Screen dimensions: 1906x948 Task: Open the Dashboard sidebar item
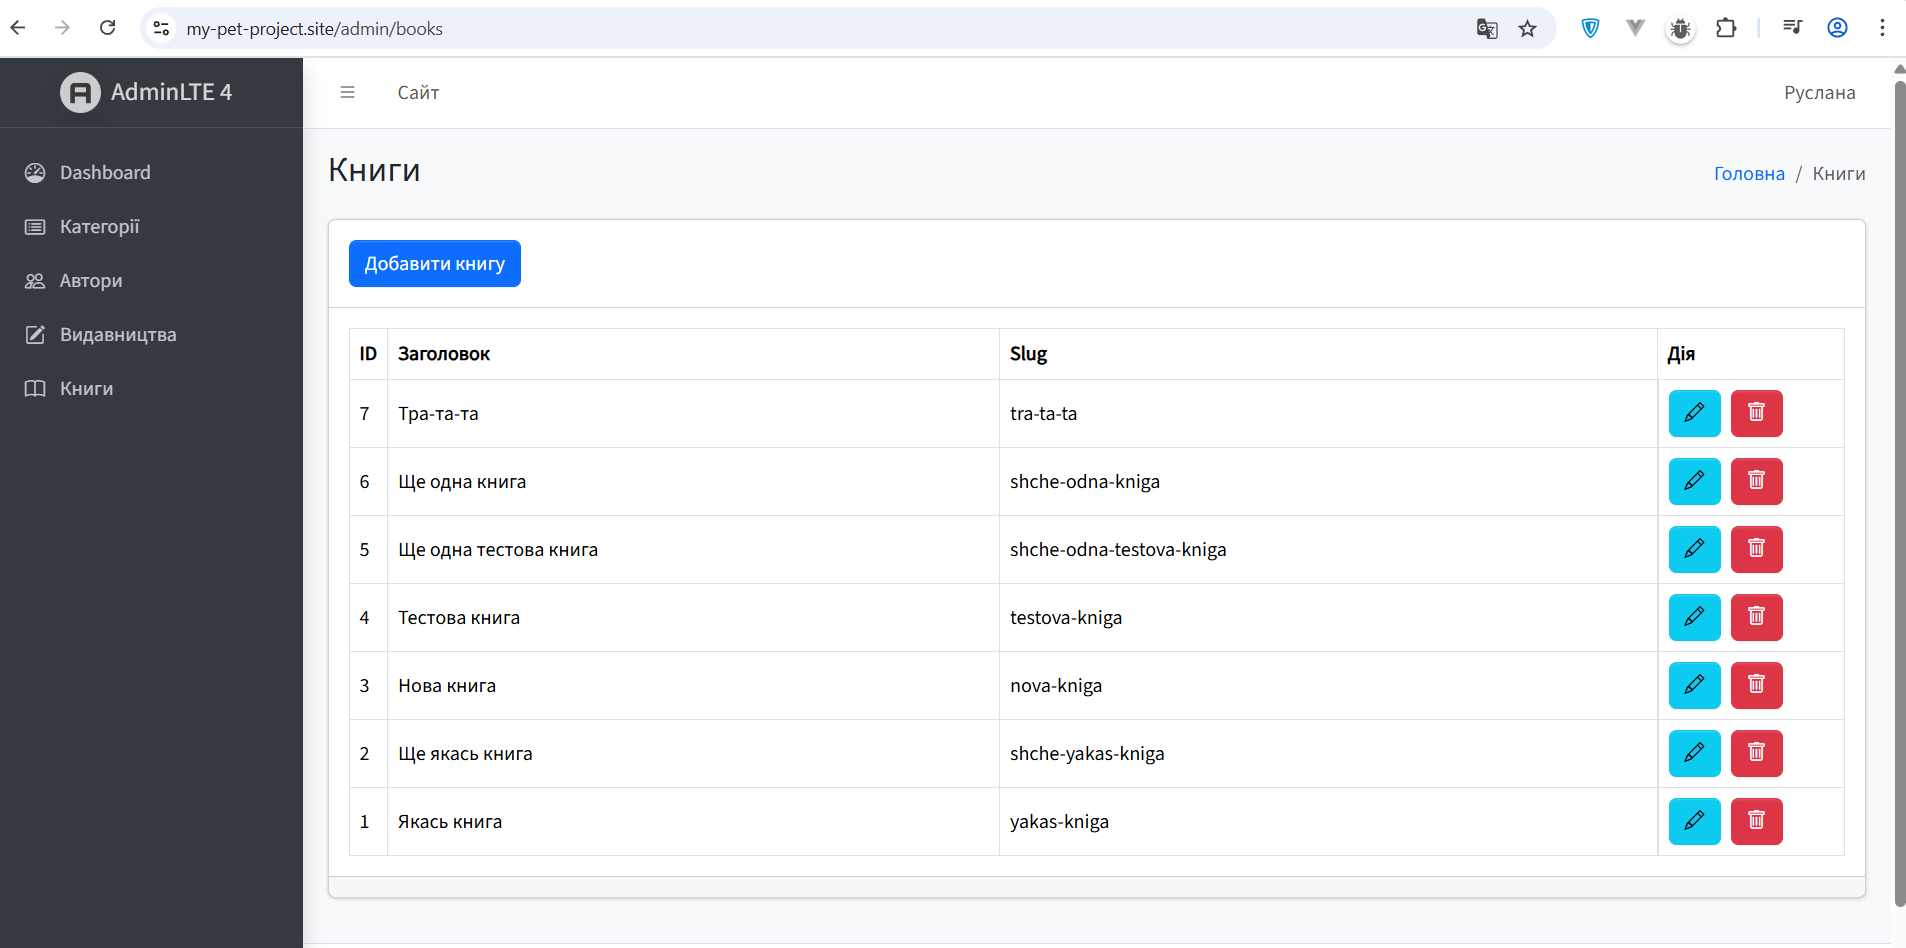[x=105, y=172]
